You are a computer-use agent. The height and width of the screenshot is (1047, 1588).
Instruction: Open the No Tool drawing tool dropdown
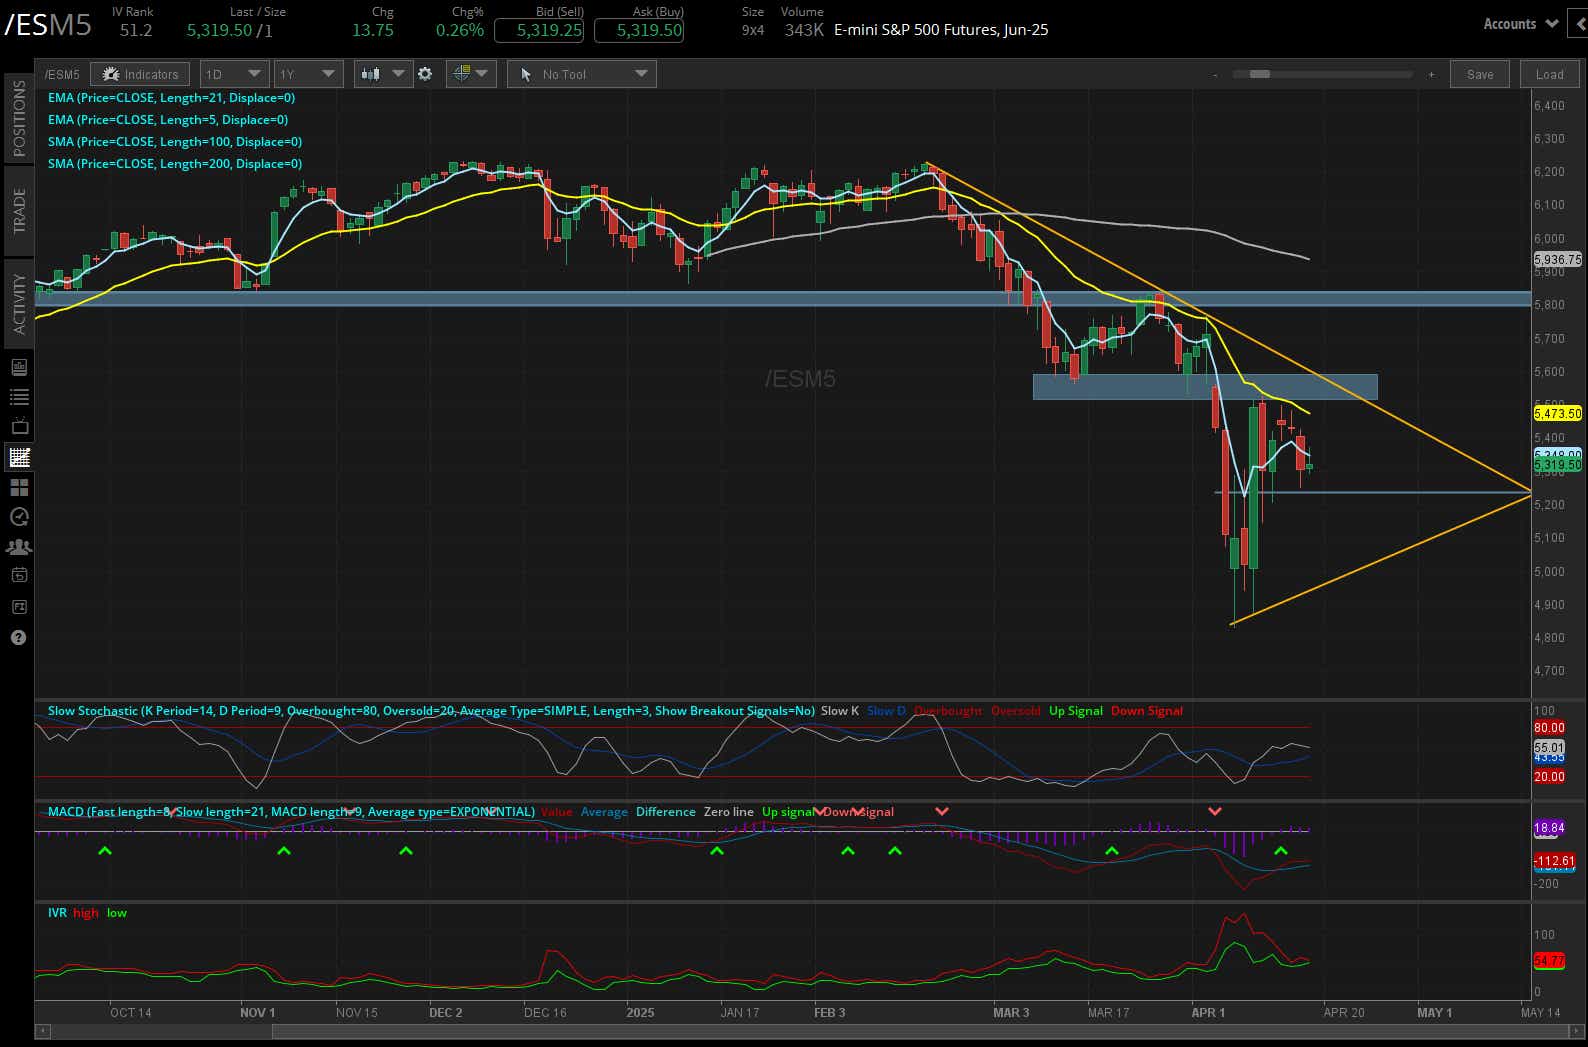point(582,74)
